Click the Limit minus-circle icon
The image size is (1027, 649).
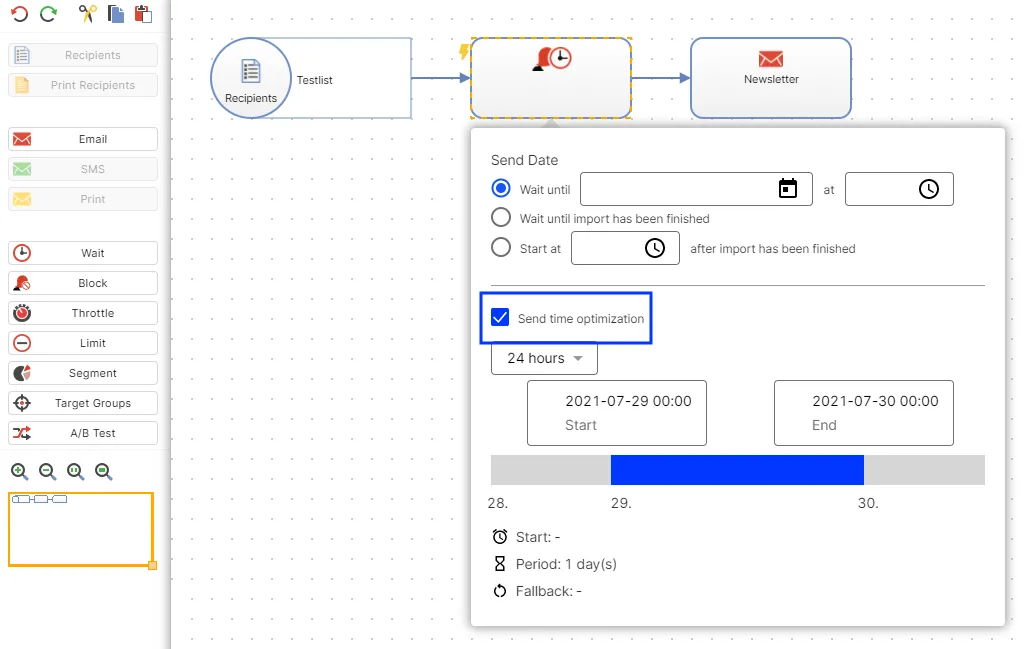(22, 343)
